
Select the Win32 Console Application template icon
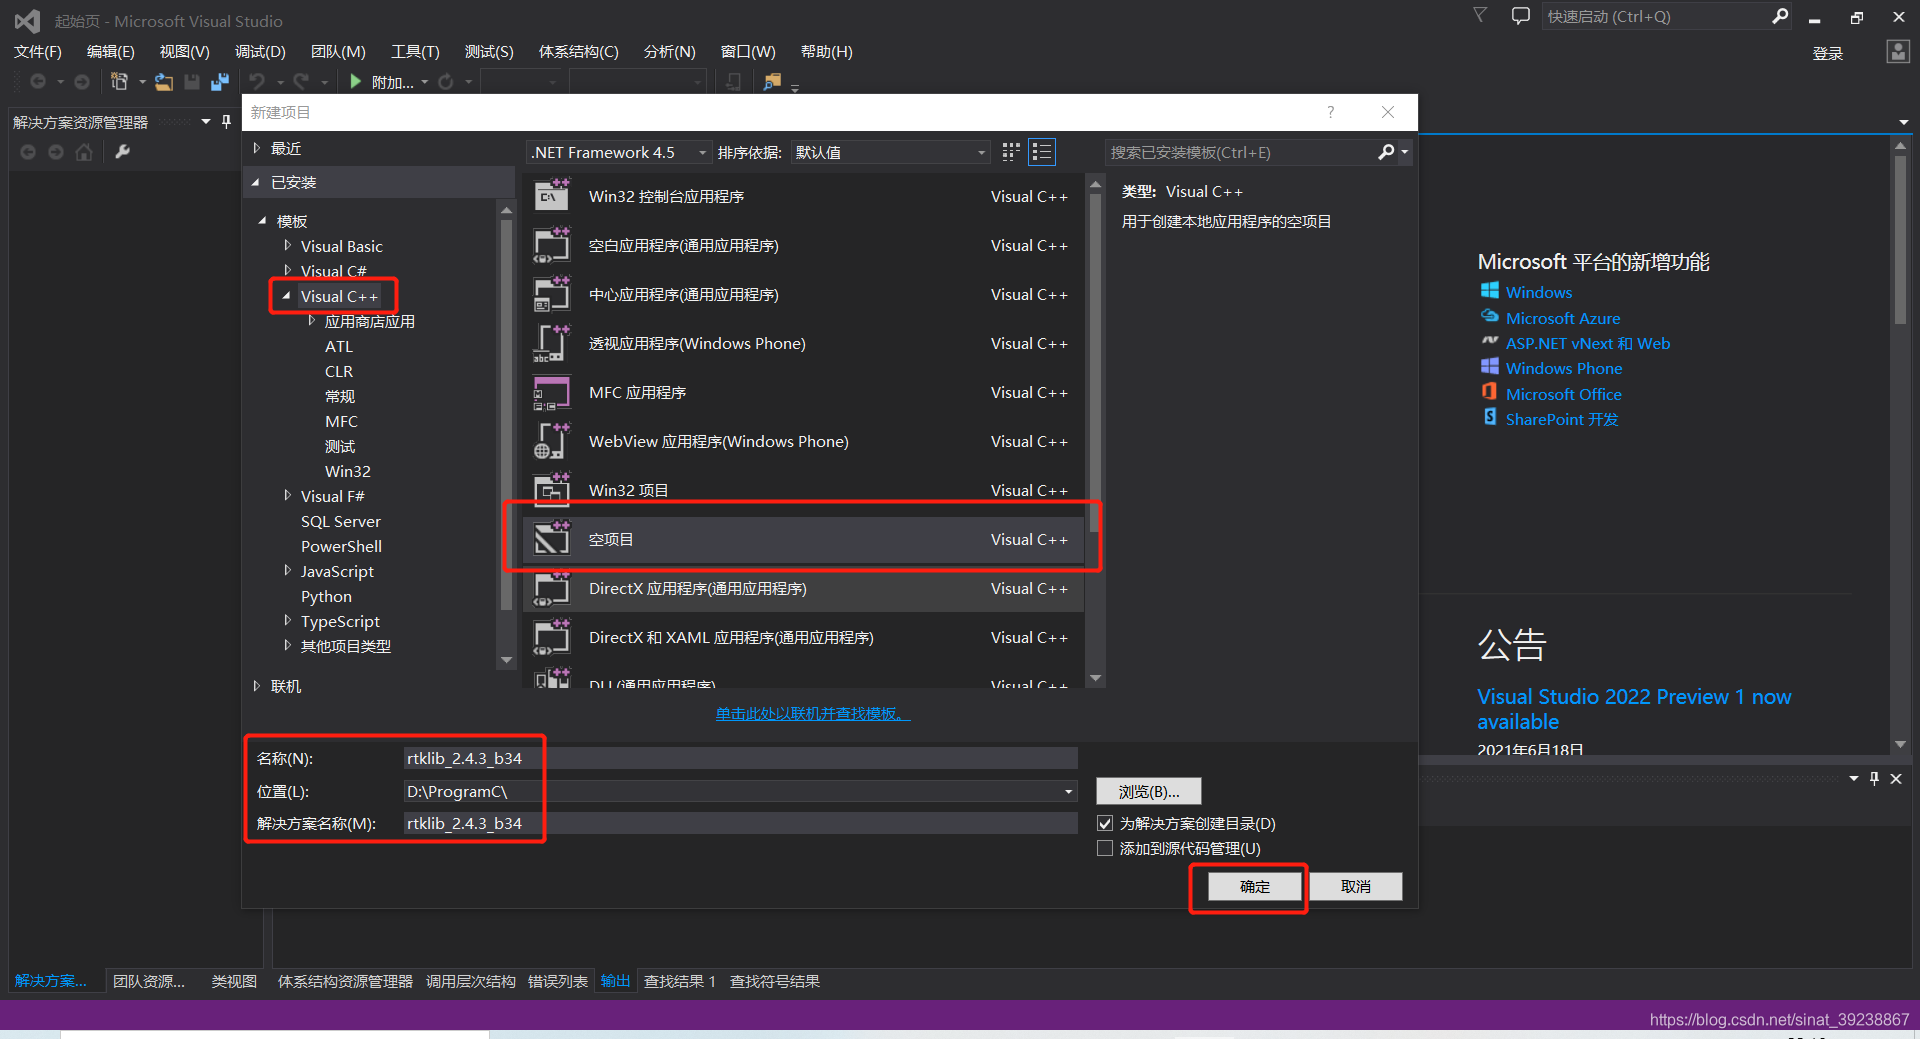(551, 196)
